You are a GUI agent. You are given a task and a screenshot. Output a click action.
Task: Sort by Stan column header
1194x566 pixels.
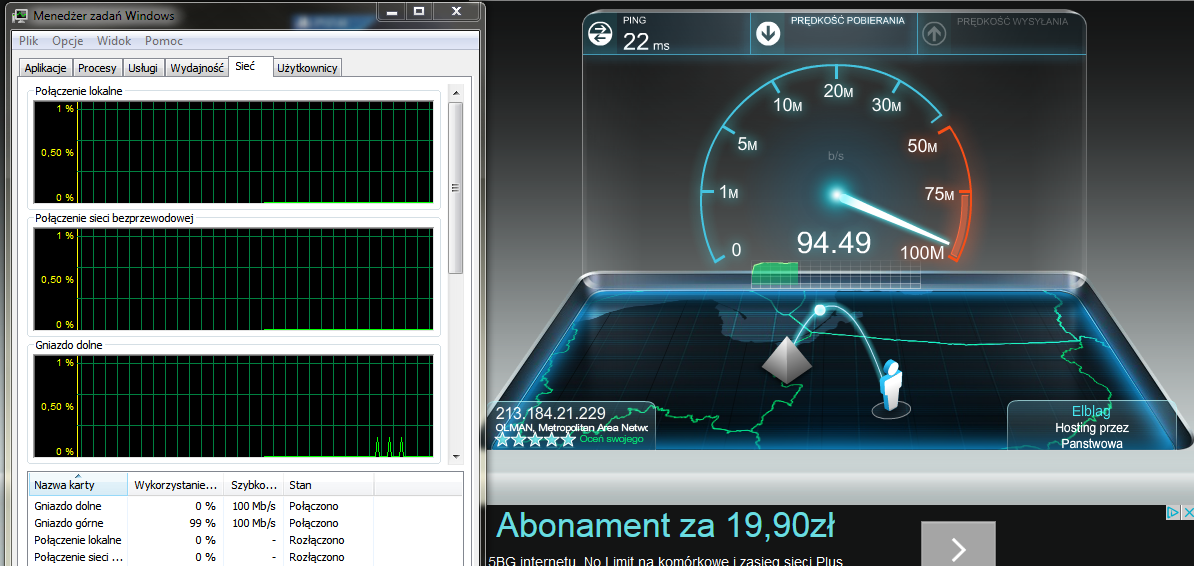(x=328, y=484)
